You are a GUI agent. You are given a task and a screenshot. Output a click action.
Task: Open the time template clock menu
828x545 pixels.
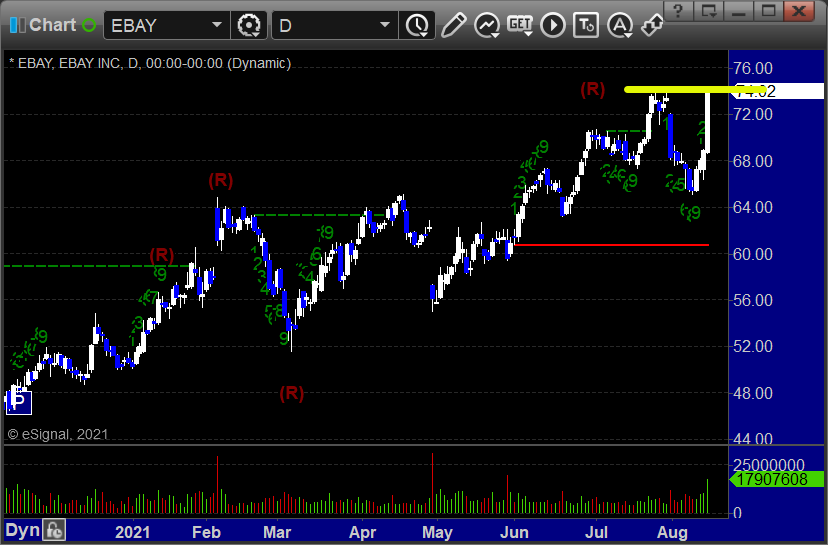[x=417, y=25]
